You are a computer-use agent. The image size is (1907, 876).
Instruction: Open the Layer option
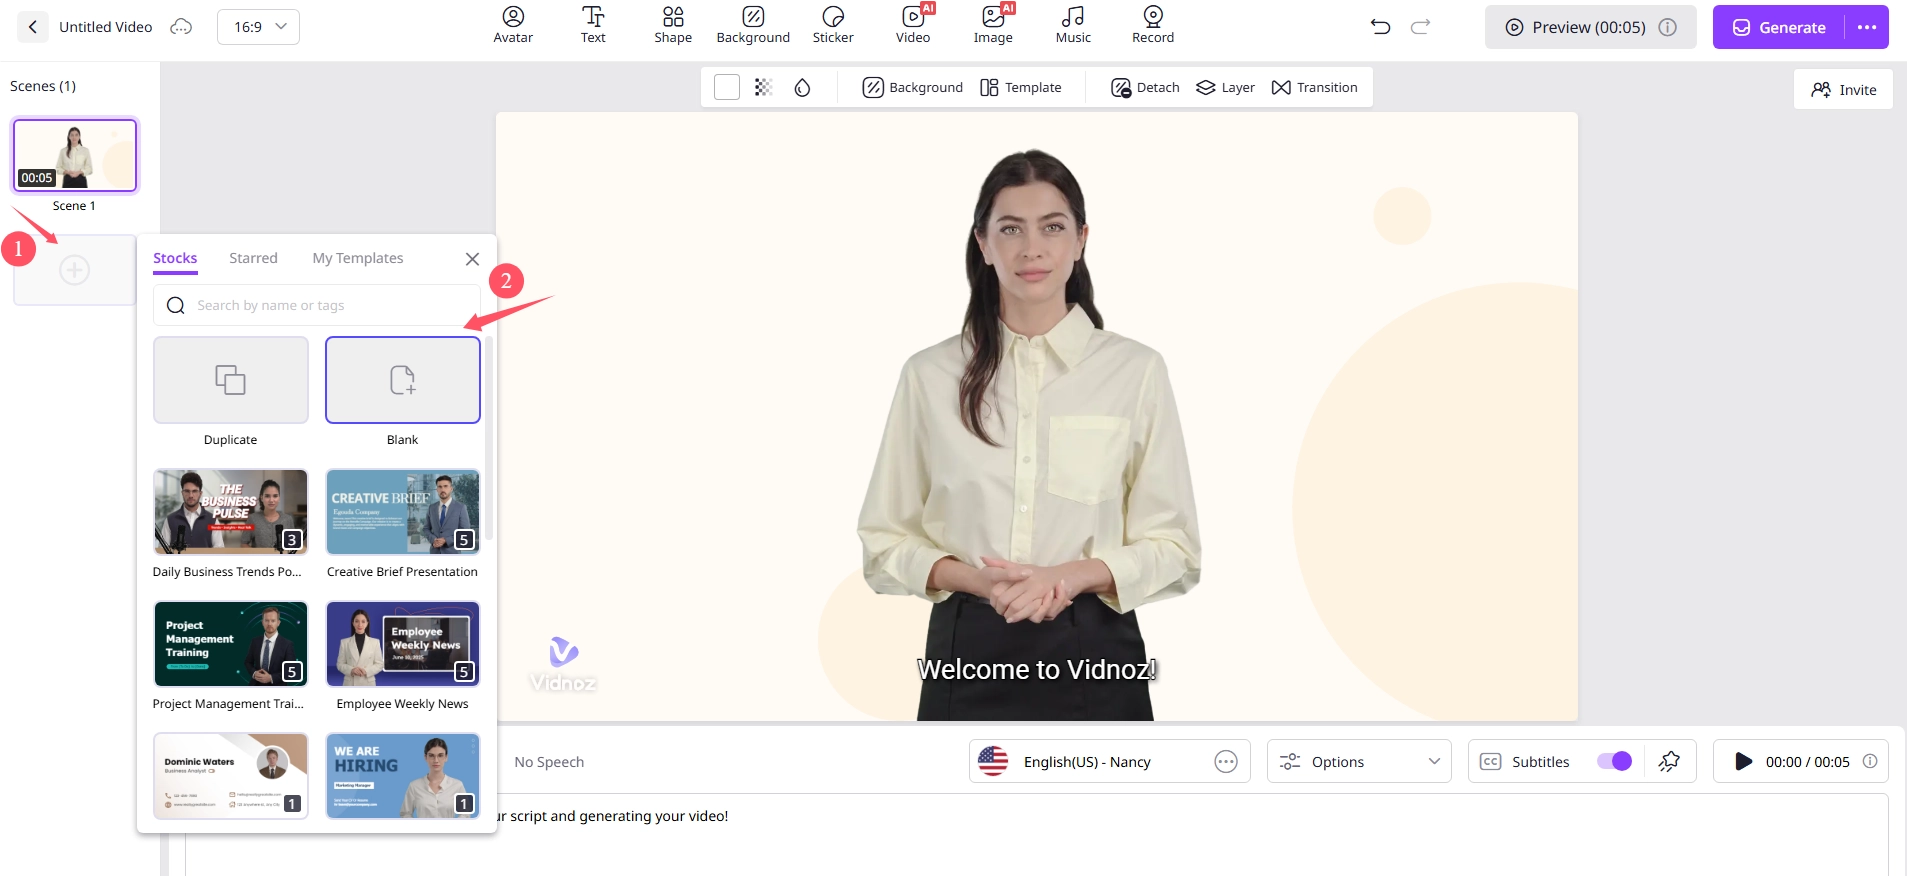(1225, 87)
